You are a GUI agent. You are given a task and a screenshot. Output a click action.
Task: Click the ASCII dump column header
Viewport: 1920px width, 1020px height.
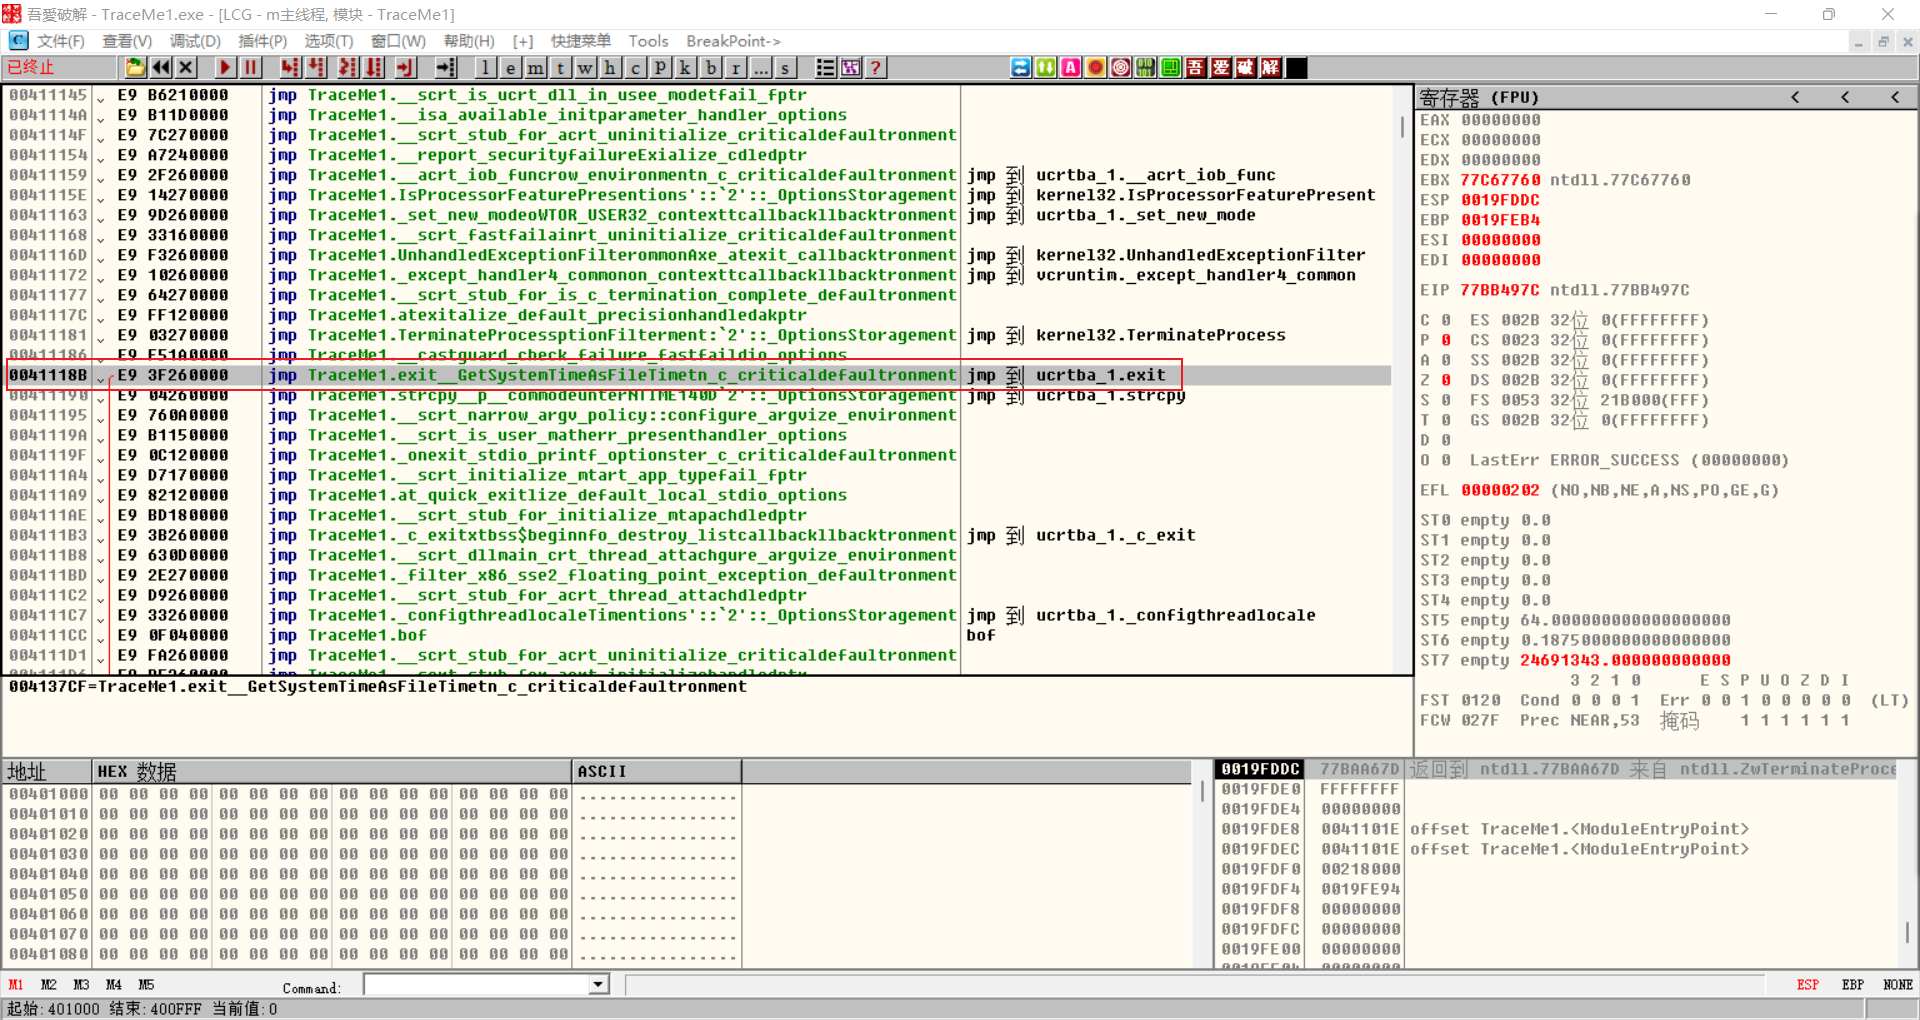coord(657,771)
